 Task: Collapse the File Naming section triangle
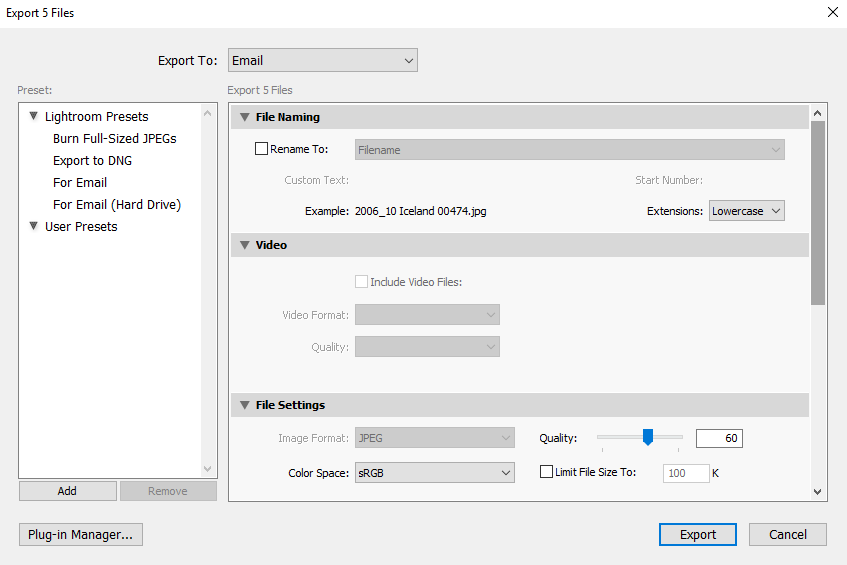245,117
